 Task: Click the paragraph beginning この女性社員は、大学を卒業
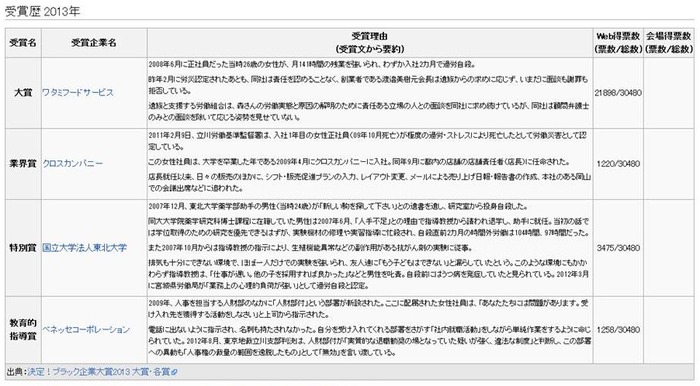coord(359,162)
